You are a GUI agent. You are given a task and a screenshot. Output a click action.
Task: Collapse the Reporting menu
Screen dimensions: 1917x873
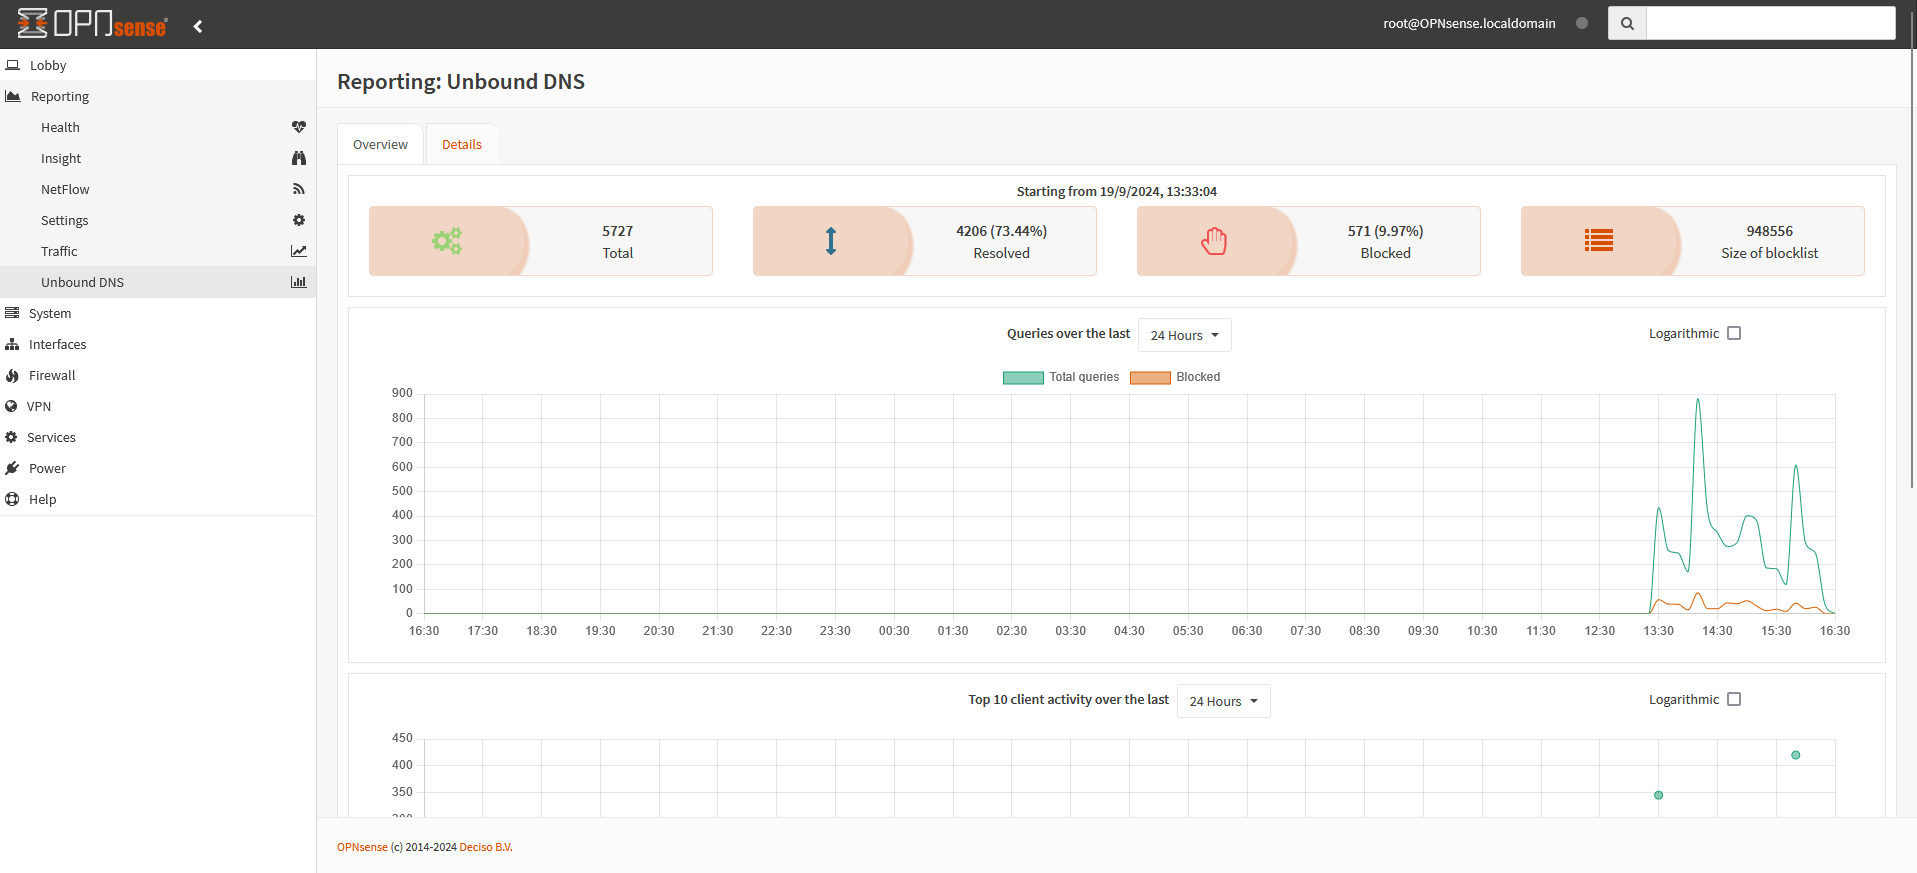click(x=158, y=96)
